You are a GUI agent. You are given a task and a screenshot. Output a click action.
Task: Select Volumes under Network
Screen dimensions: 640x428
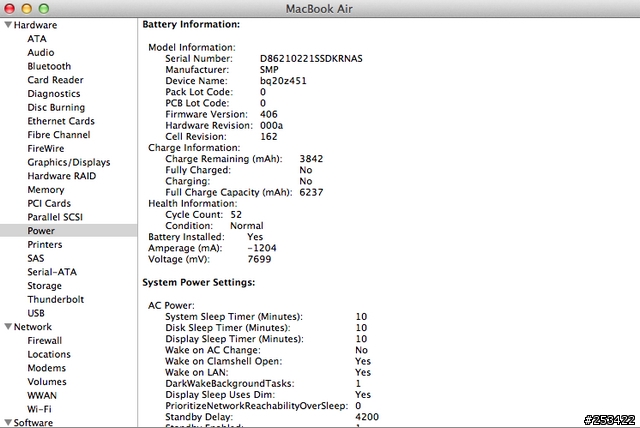click(x=47, y=381)
